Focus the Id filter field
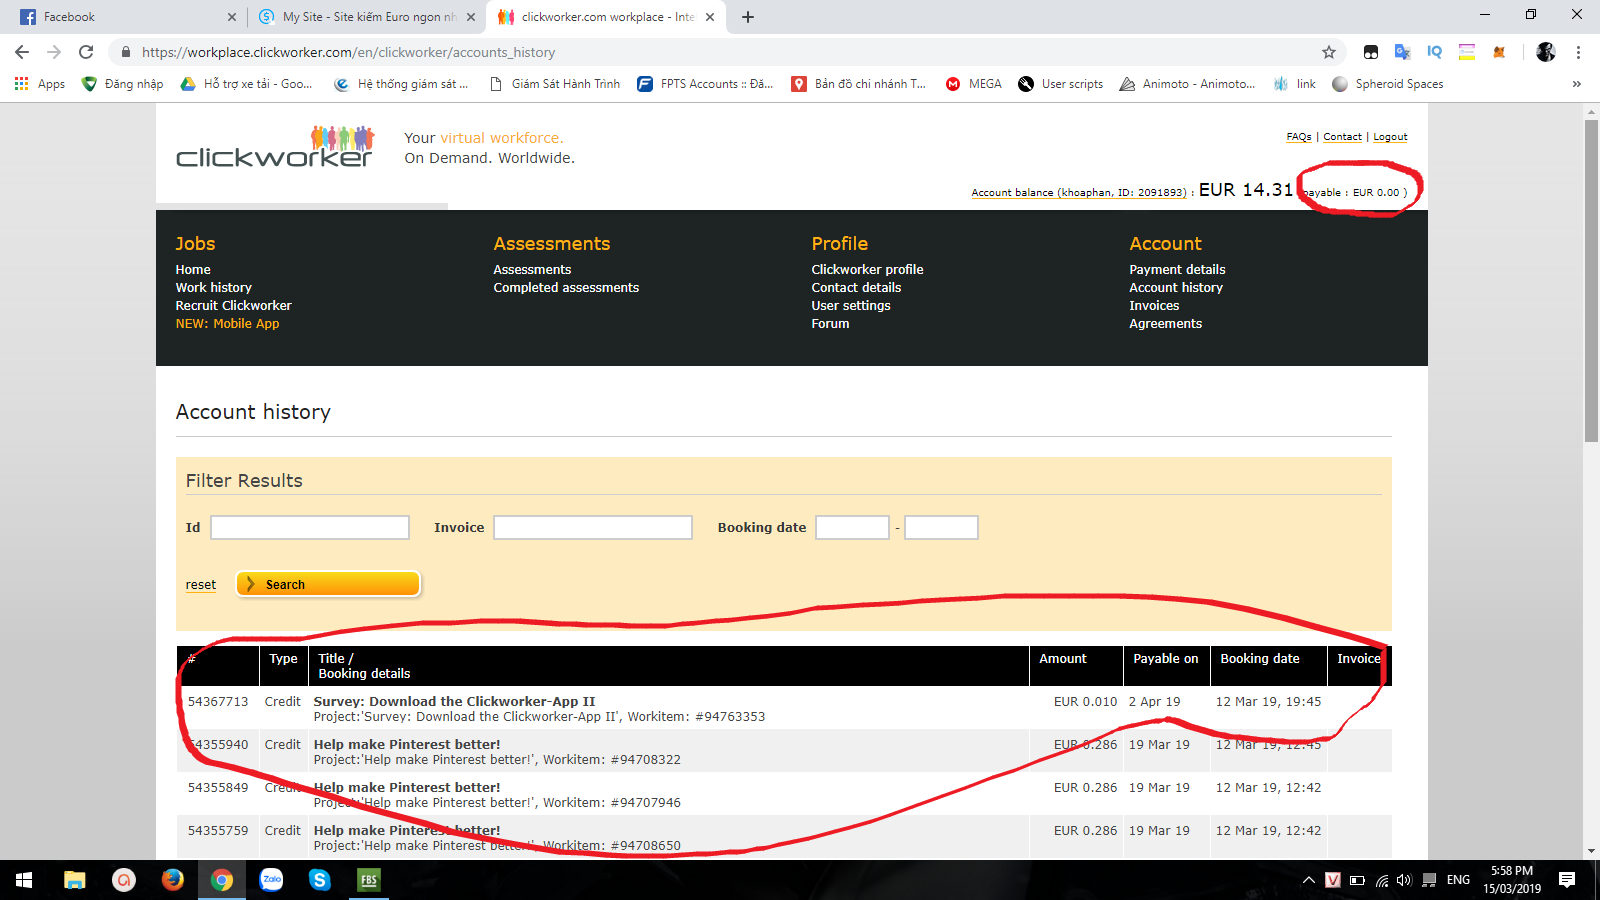Viewport: 1600px width, 900px height. click(310, 528)
